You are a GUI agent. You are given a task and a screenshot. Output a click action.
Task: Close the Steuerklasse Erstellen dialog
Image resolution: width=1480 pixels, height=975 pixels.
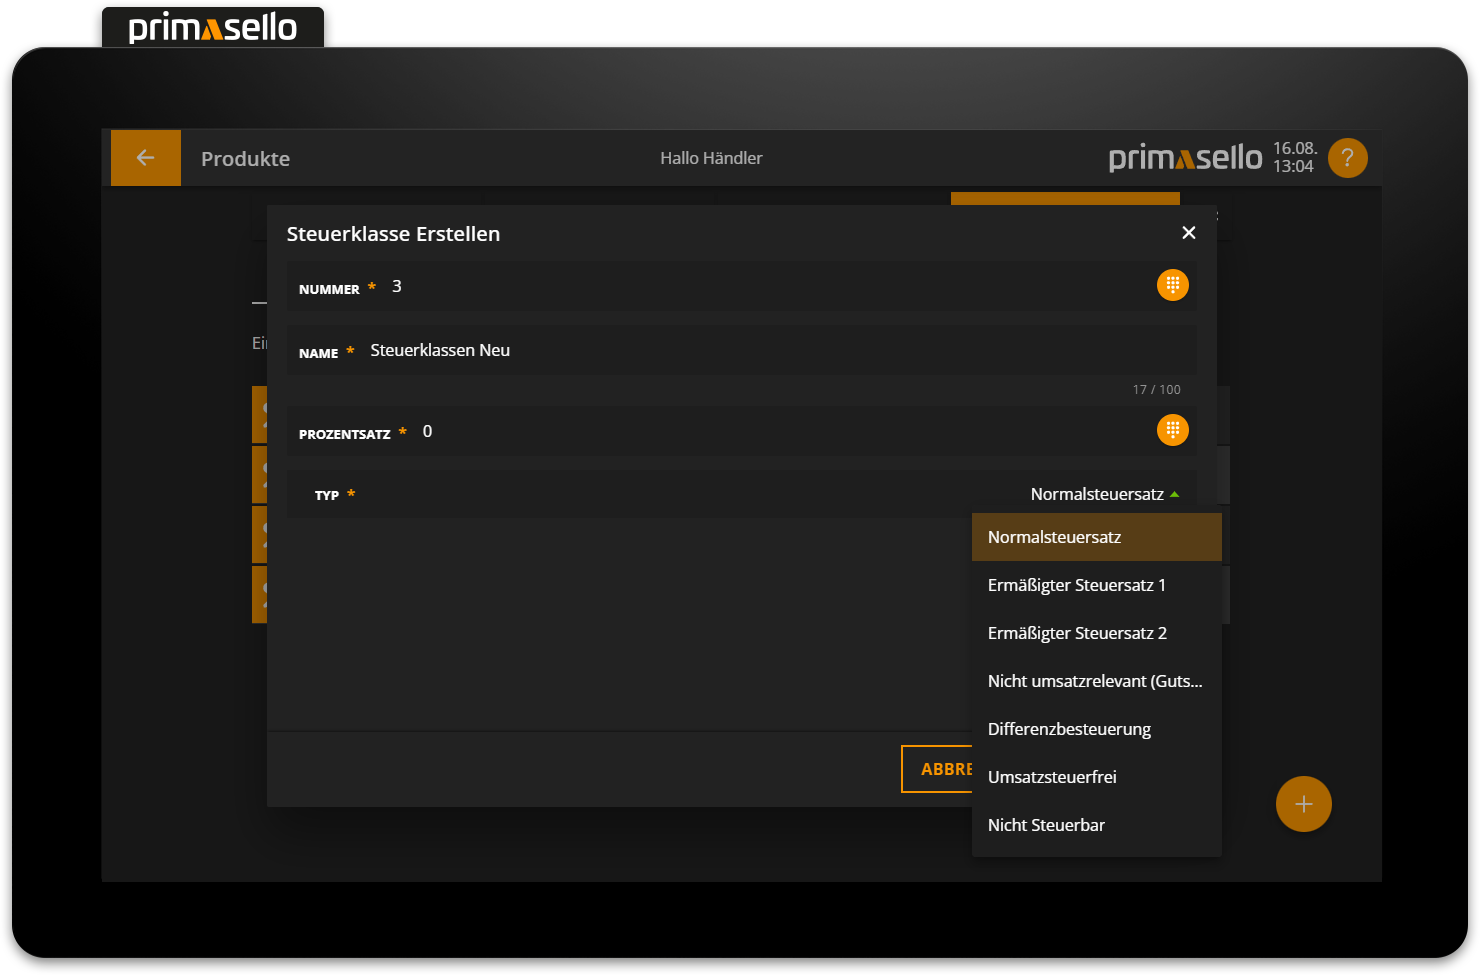click(1188, 233)
